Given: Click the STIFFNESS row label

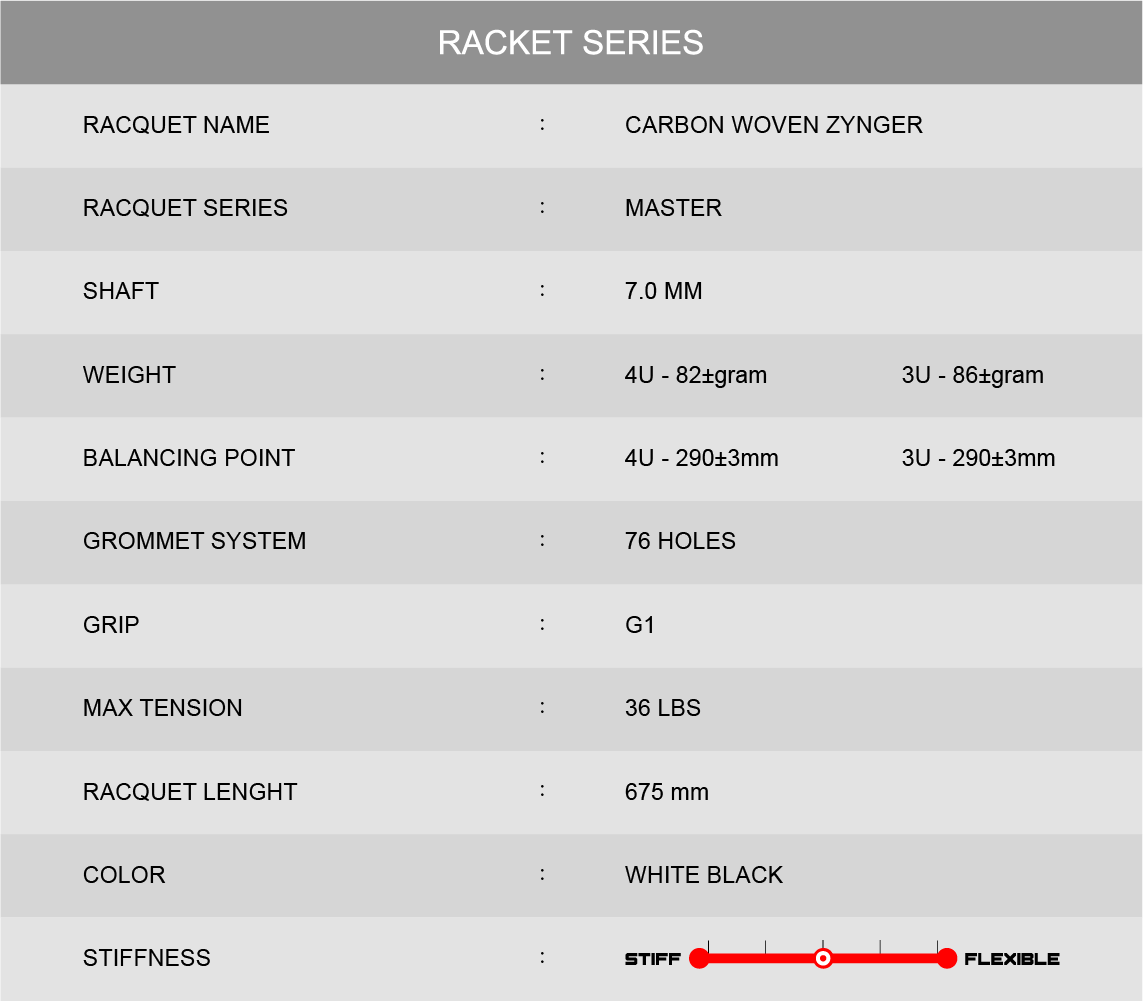Looking at the screenshot, I should click(147, 958).
